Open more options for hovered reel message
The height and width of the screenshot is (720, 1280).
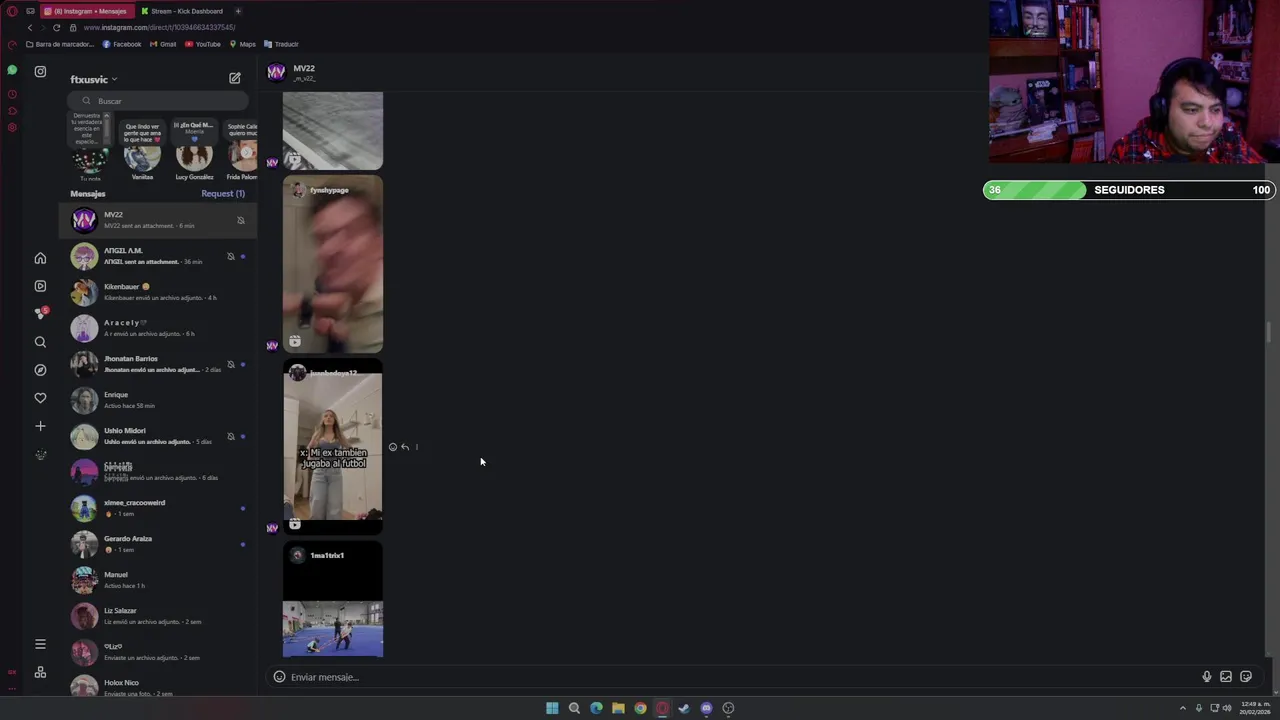(416, 447)
